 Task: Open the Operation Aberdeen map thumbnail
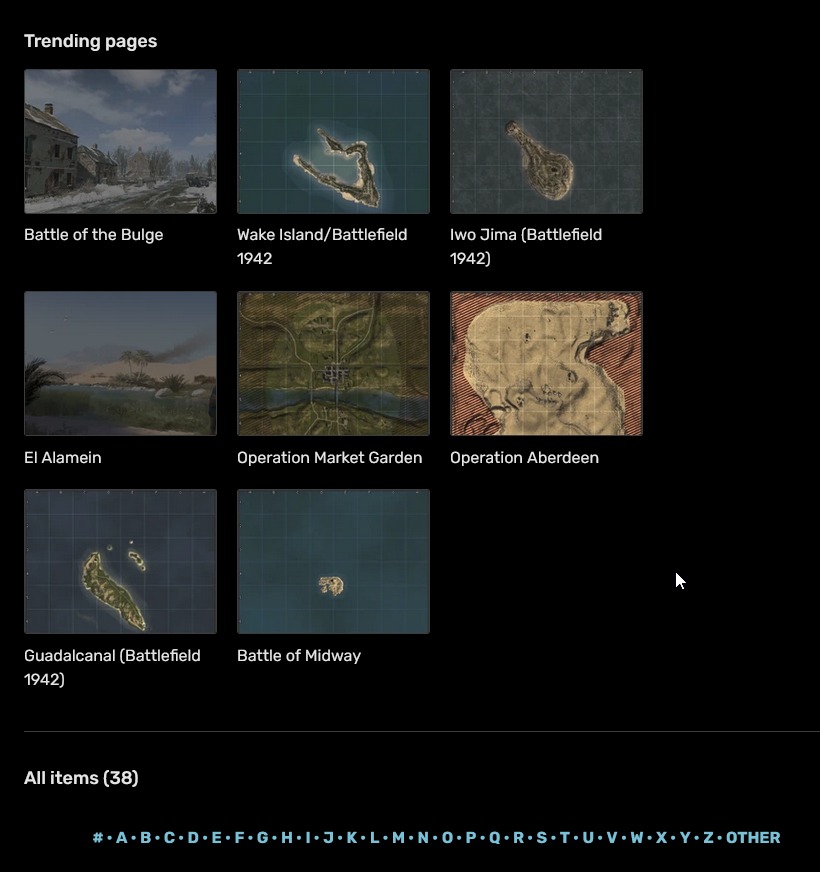(x=546, y=363)
